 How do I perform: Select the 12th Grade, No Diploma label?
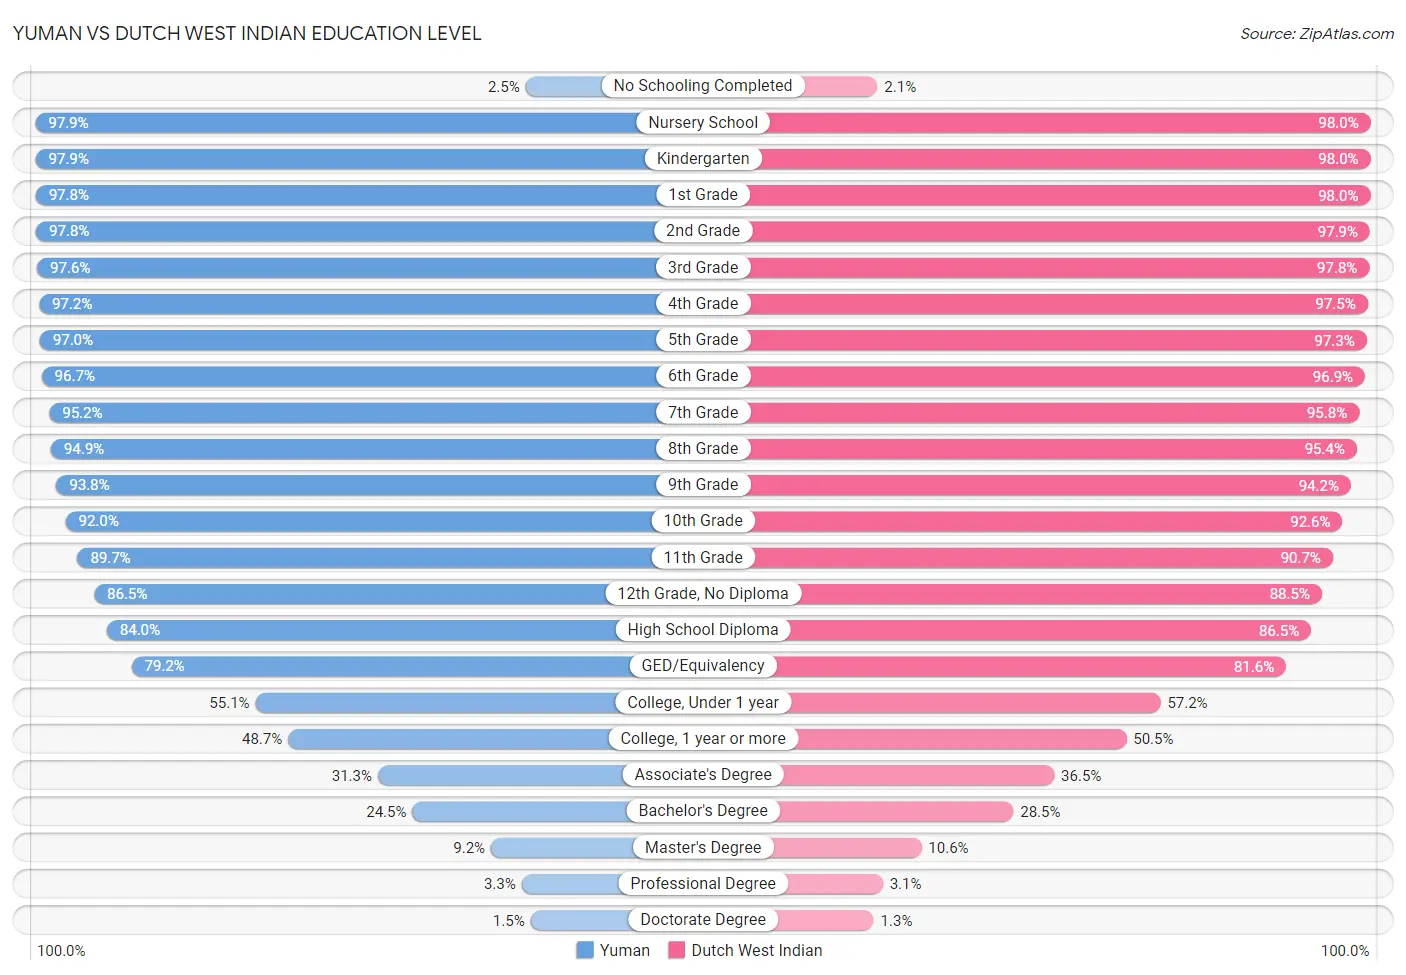[x=703, y=593]
